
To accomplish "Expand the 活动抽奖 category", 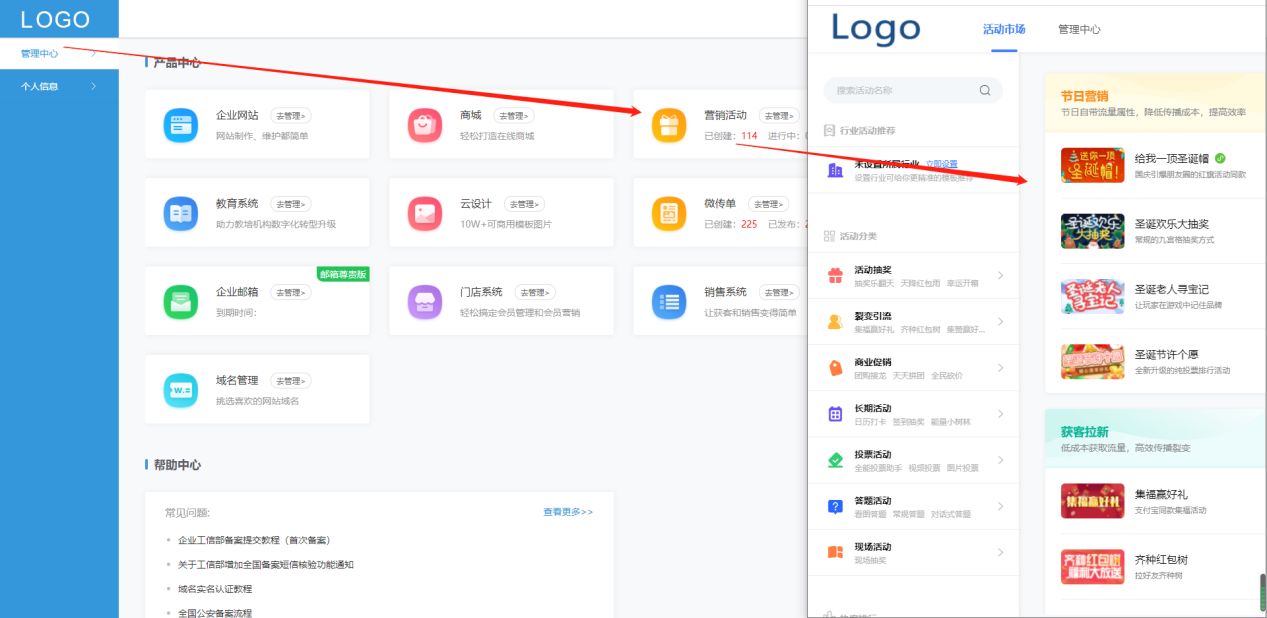I will (x=1000, y=275).
